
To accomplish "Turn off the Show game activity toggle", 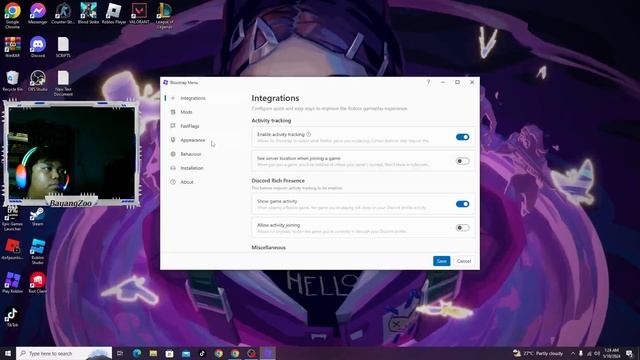I will pyautogui.click(x=462, y=204).
